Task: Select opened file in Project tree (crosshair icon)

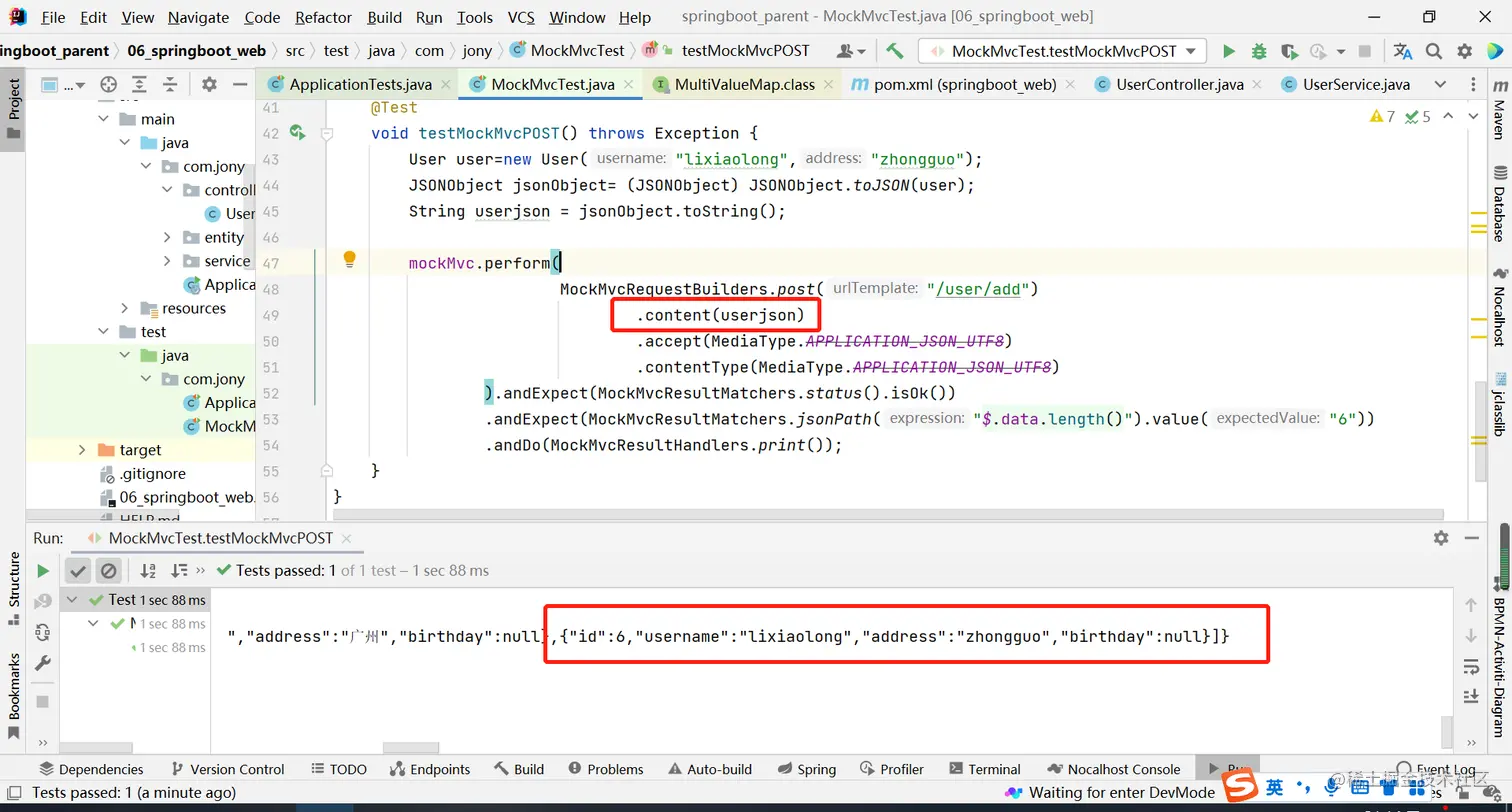Action: [109, 85]
